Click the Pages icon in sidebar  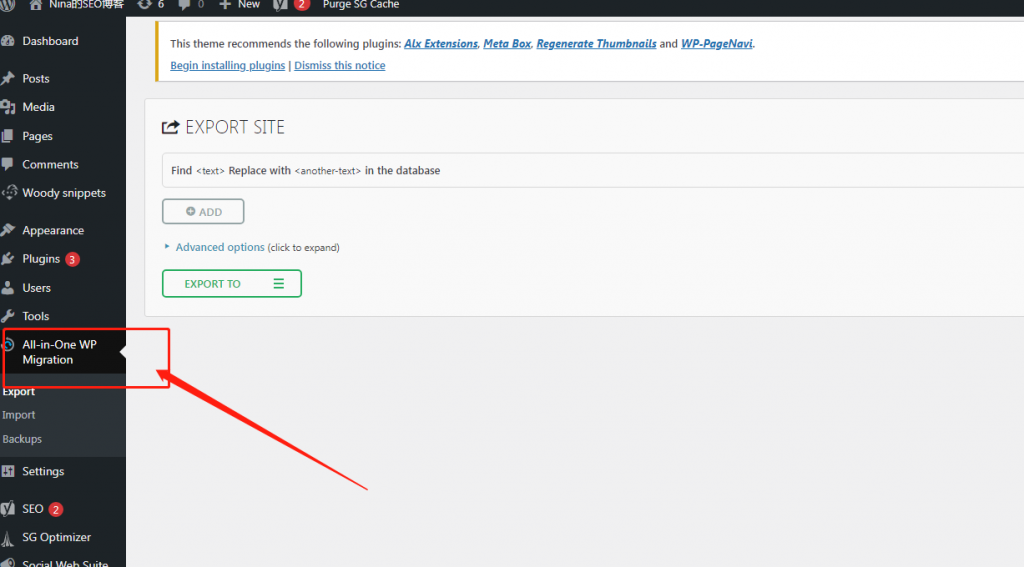(x=7, y=136)
